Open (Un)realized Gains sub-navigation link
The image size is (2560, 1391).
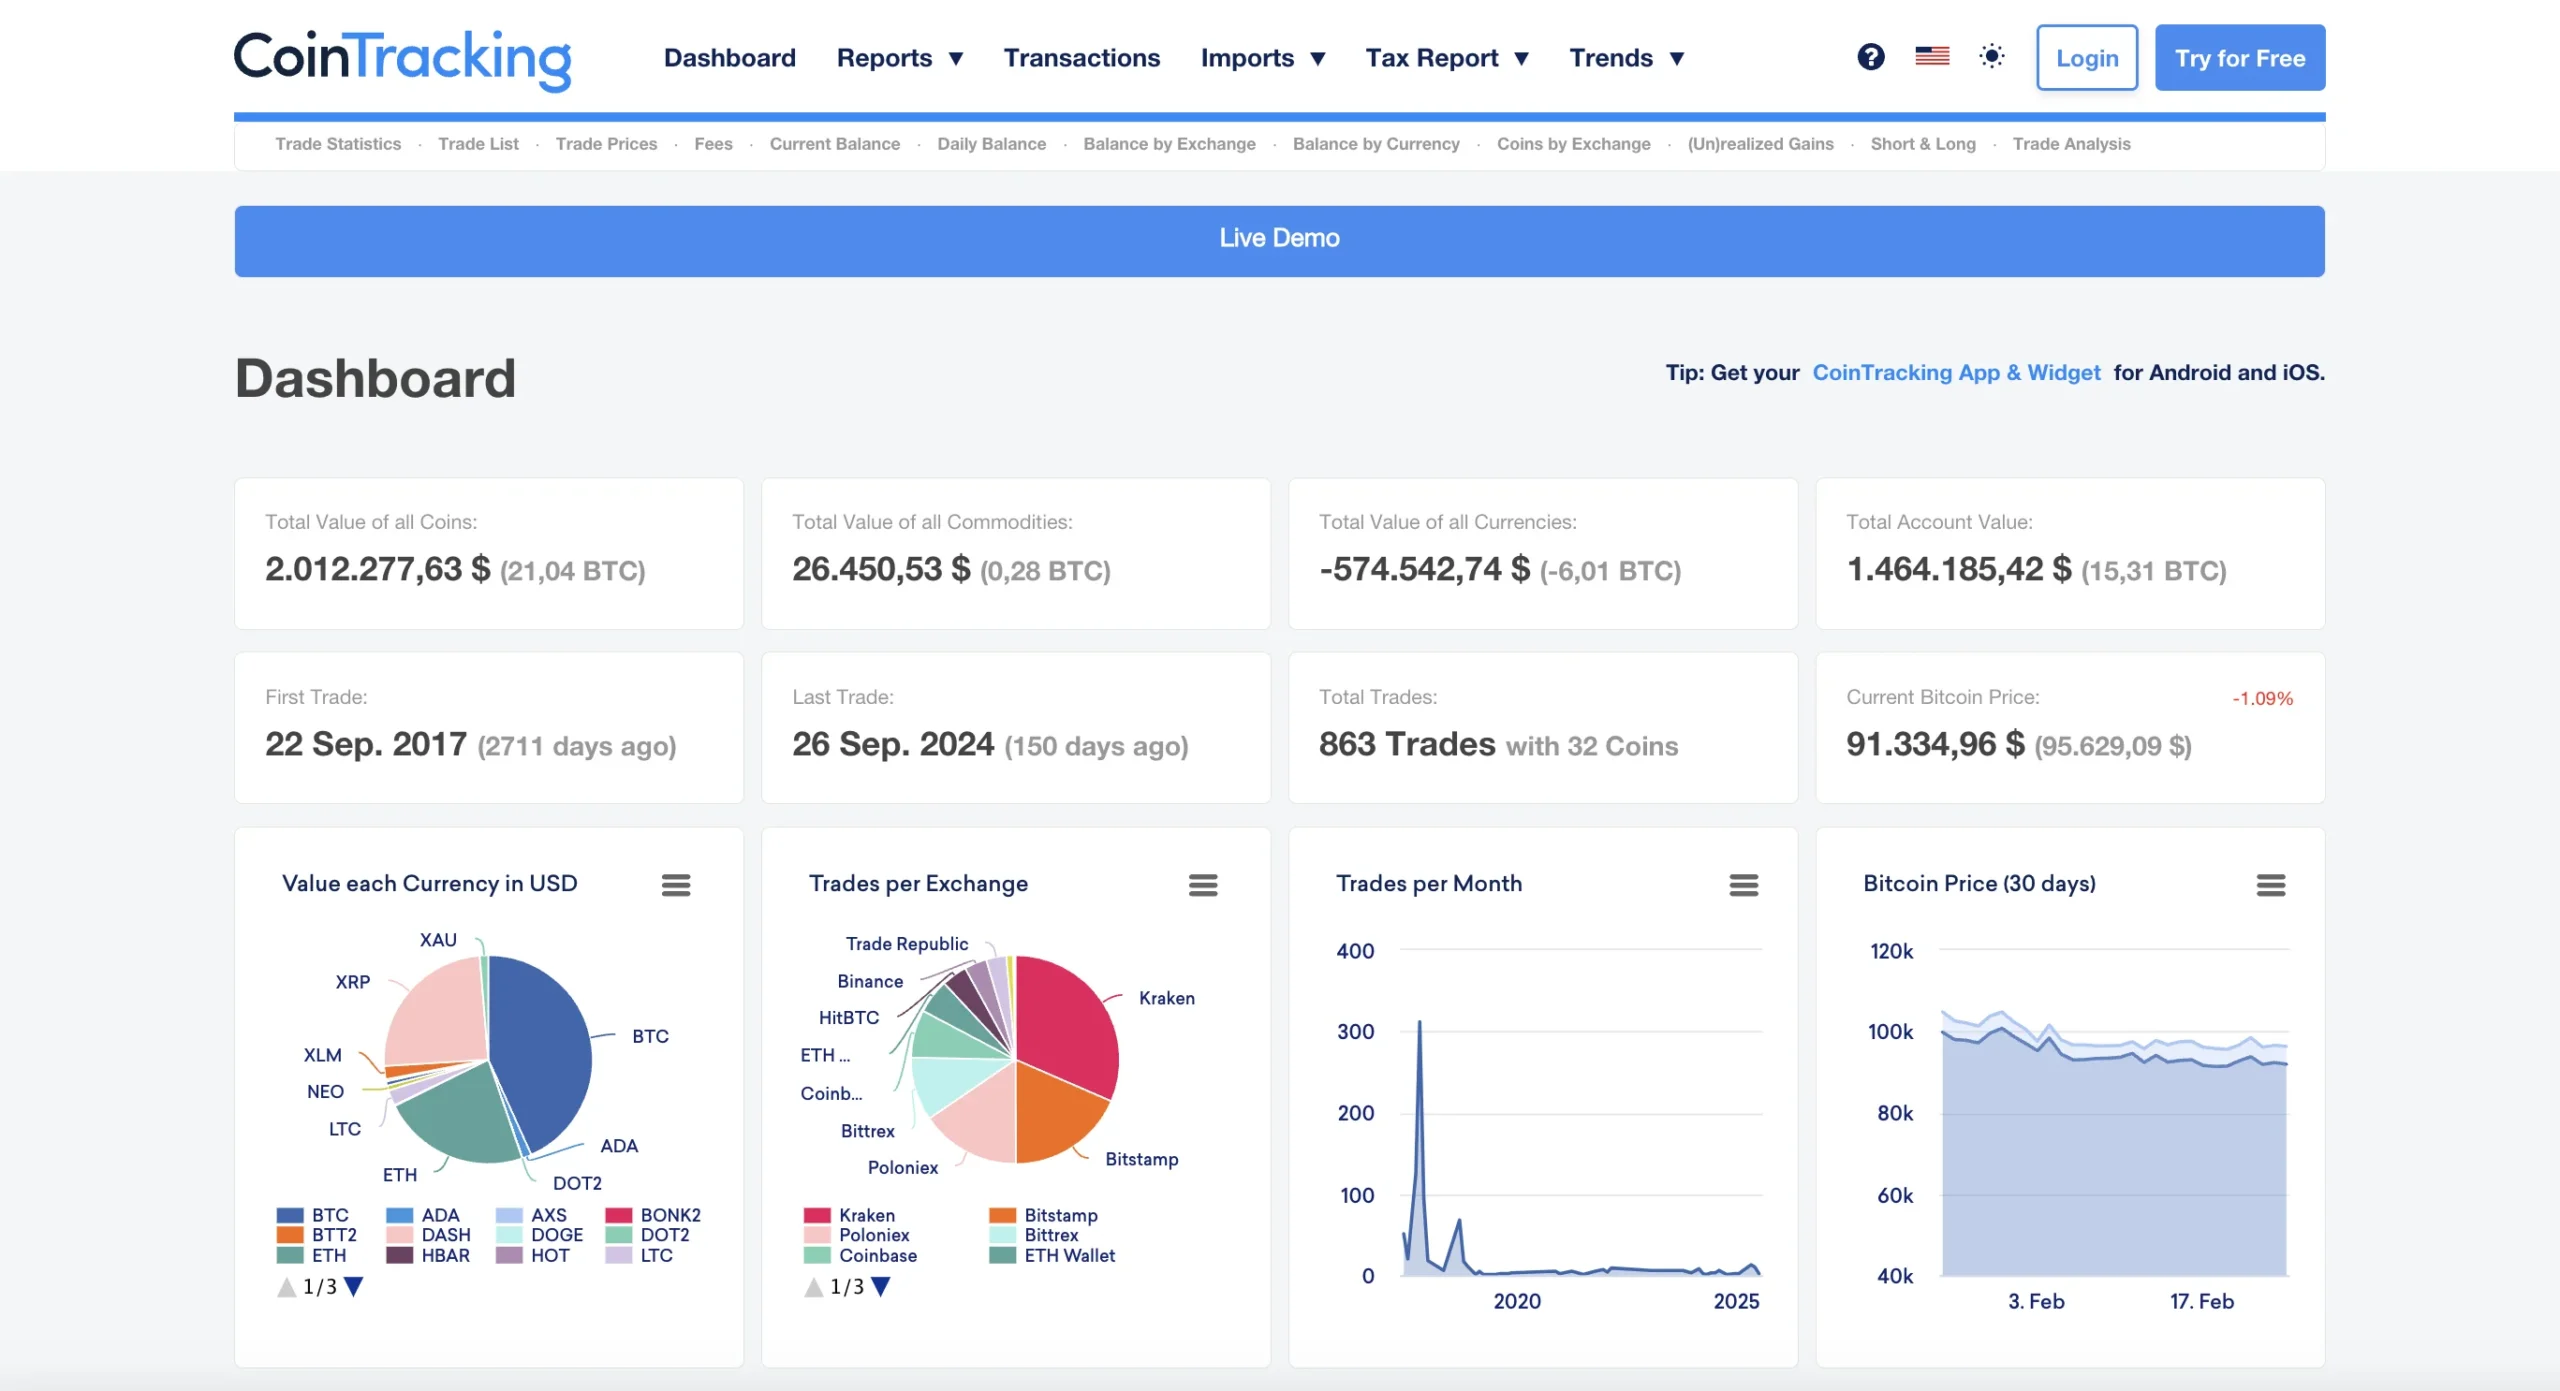point(1761,144)
